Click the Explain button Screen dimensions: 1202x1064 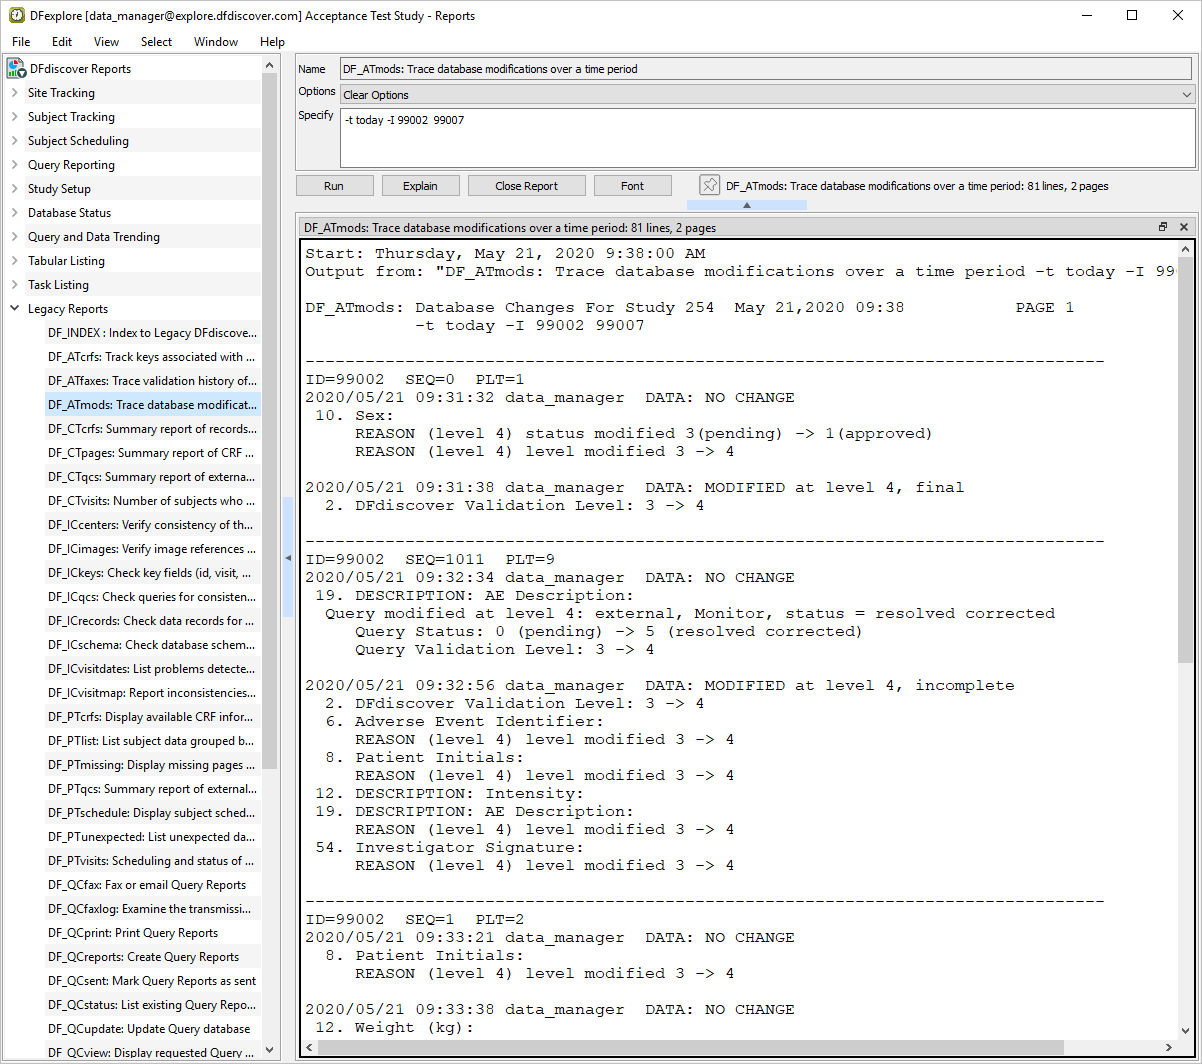(x=420, y=186)
